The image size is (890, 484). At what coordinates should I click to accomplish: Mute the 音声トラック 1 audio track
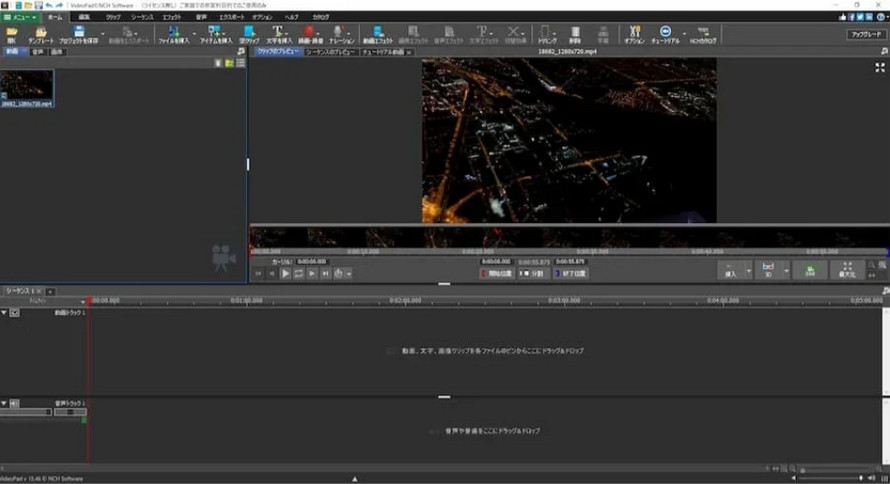(x=15, y=402)
